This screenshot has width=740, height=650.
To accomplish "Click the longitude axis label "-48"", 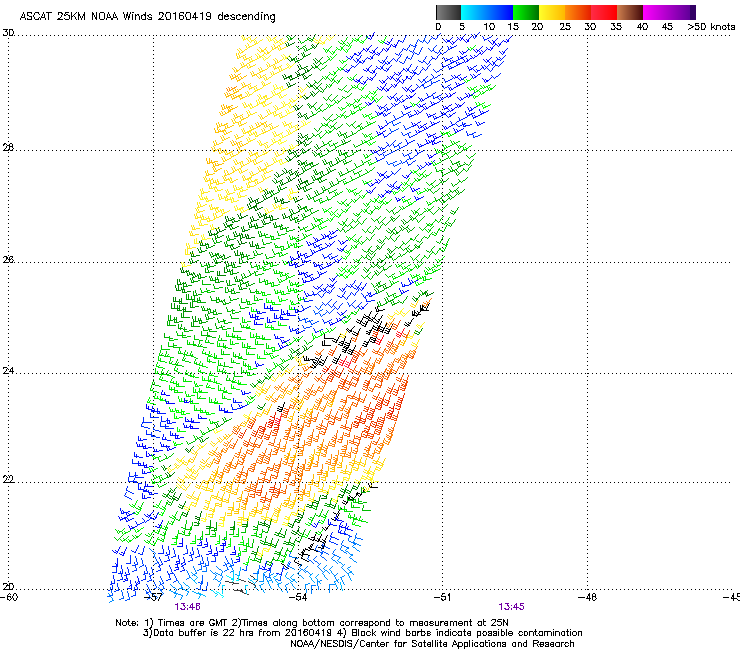I will tap(588, 598).
